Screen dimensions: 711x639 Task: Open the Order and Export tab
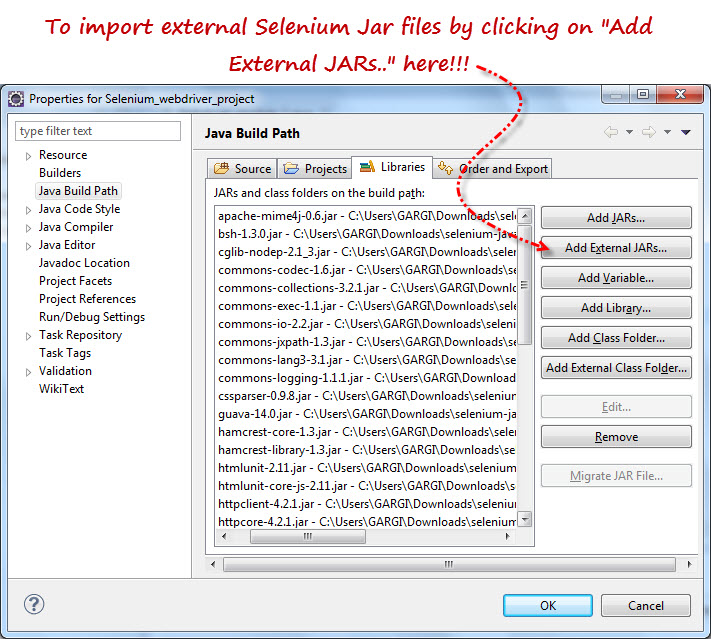(x=492, y=169)
